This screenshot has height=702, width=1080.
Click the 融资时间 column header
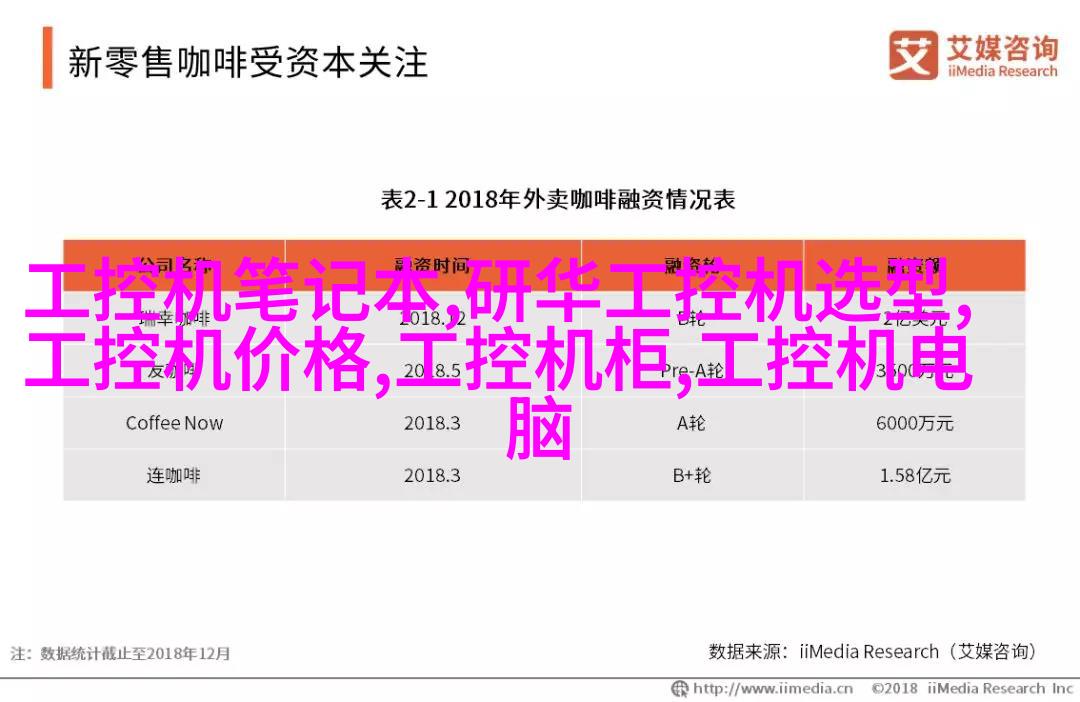point(433,265)
